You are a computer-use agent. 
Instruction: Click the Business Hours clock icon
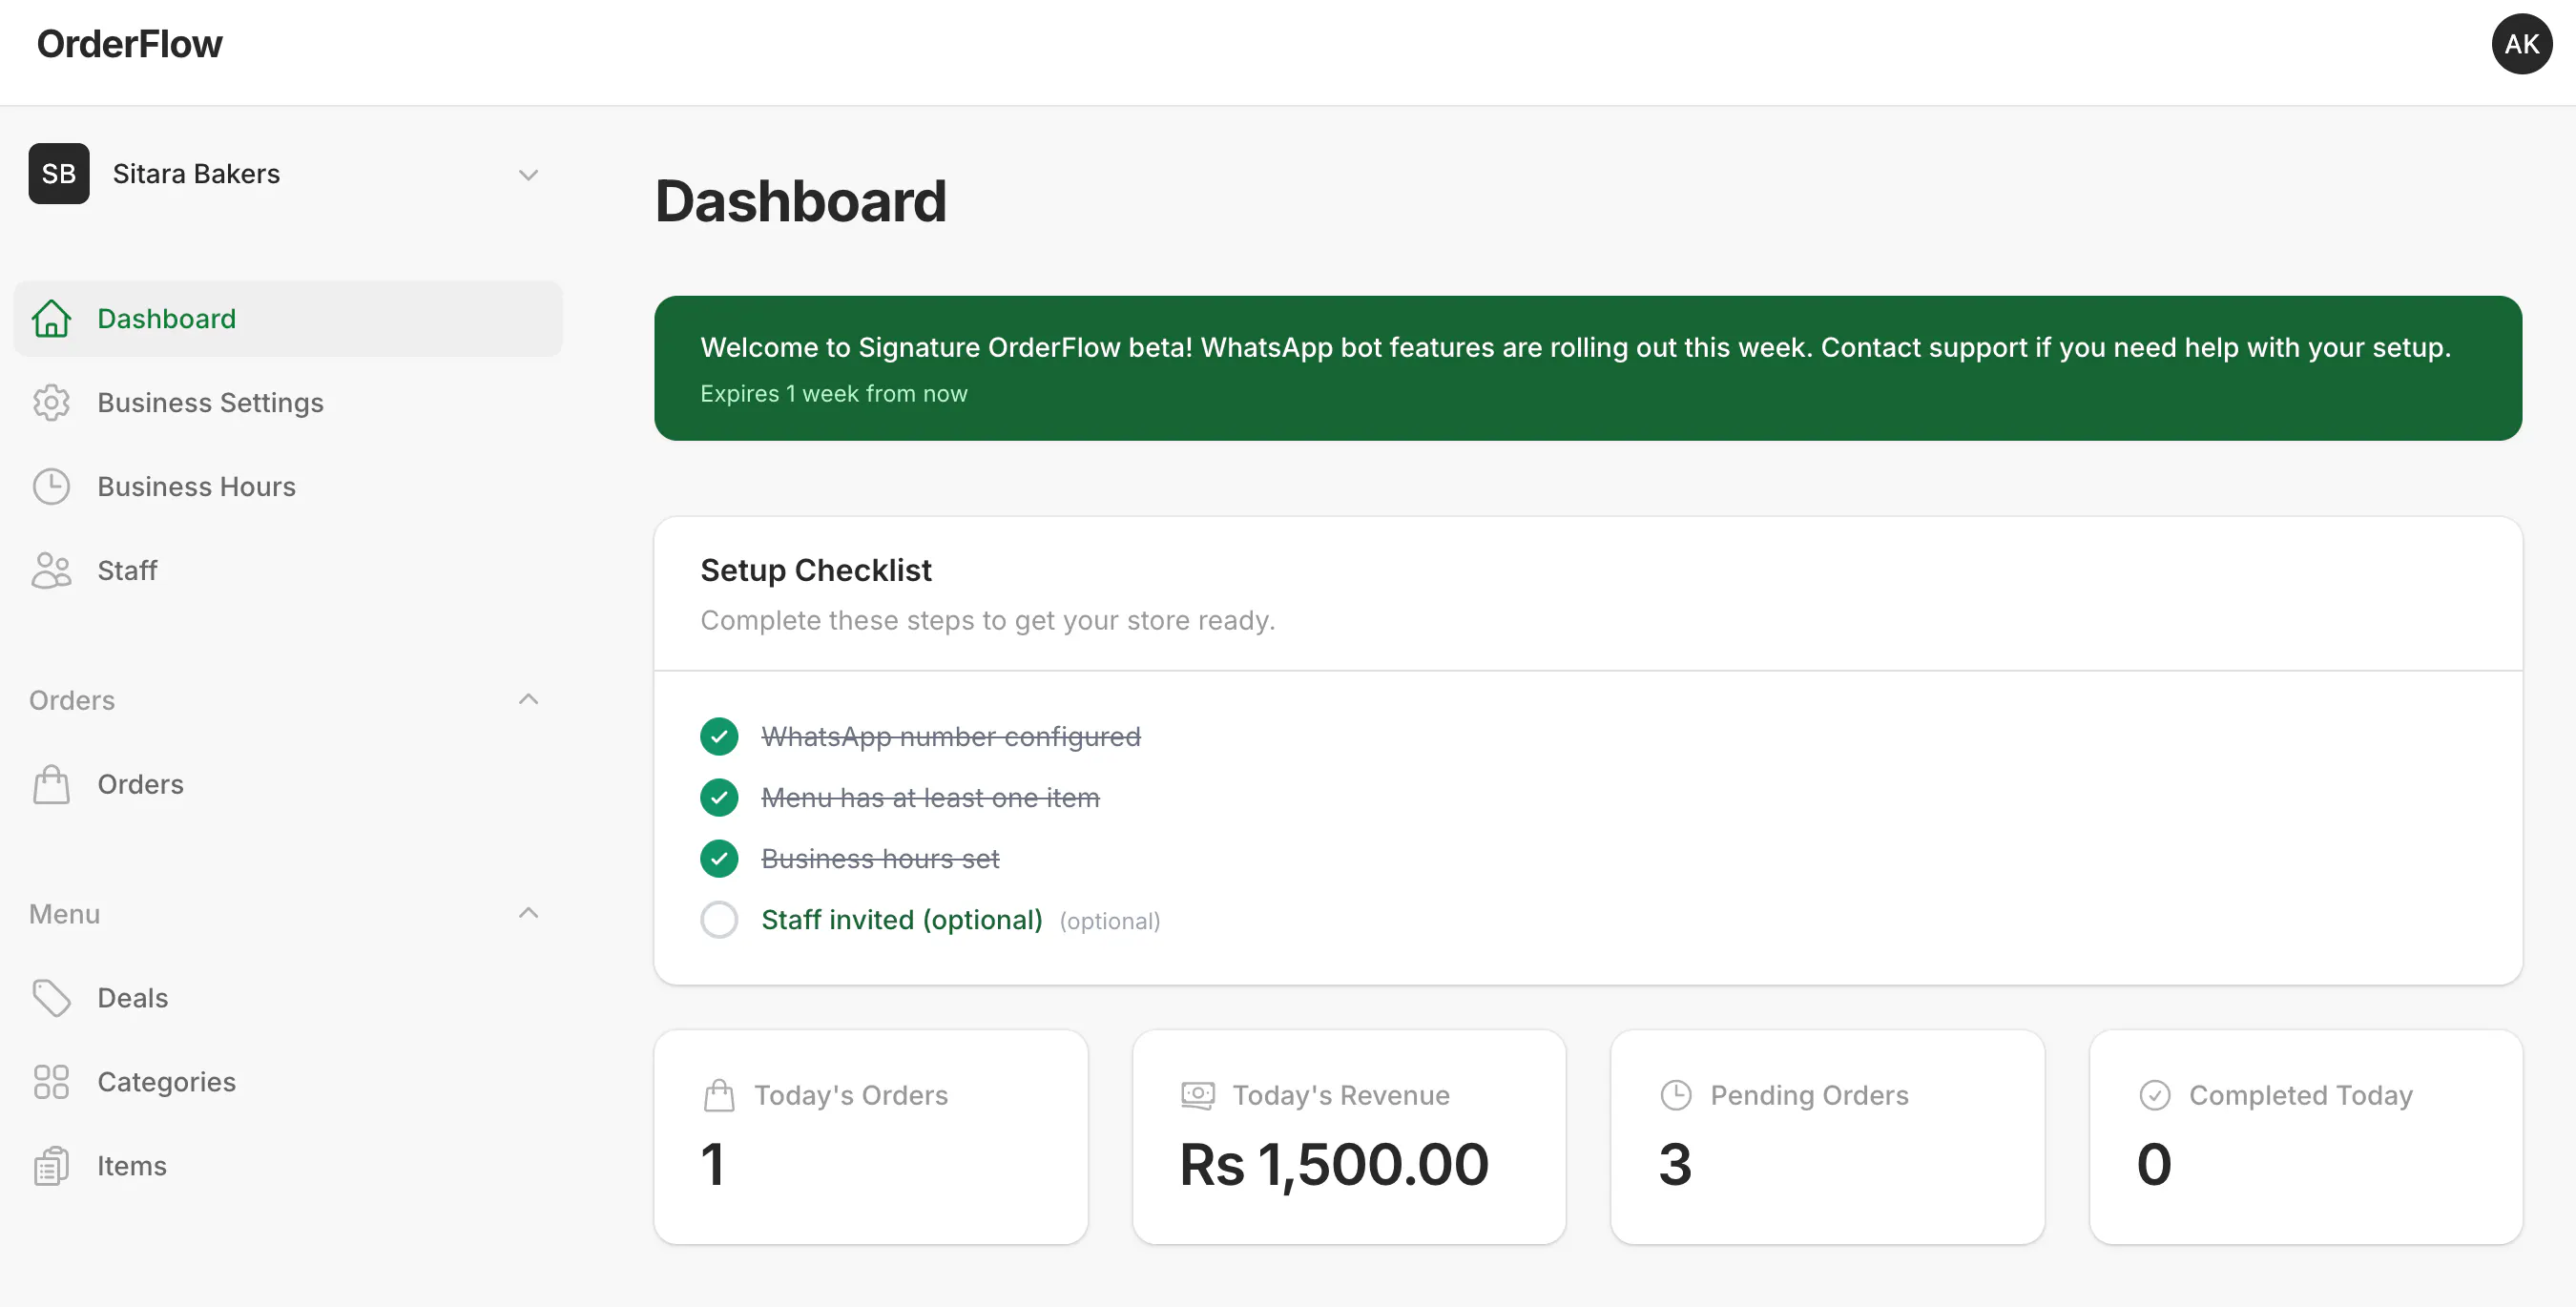click(x=51, y=487)
